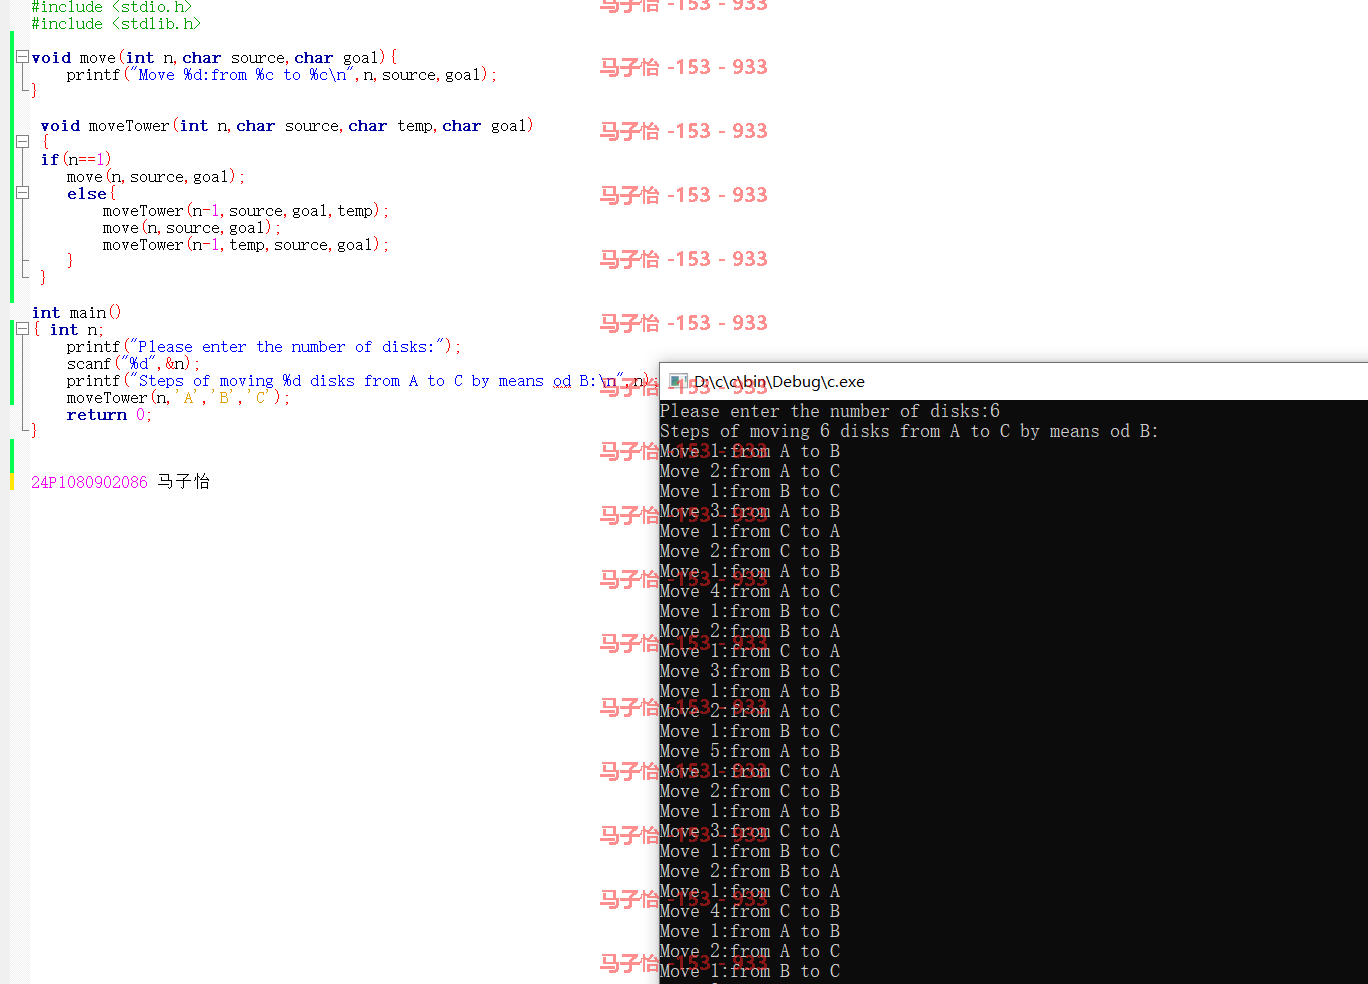Click the void move function declaration line
This screenshot has height=984, width=1368.
click(x=214, y=58)
